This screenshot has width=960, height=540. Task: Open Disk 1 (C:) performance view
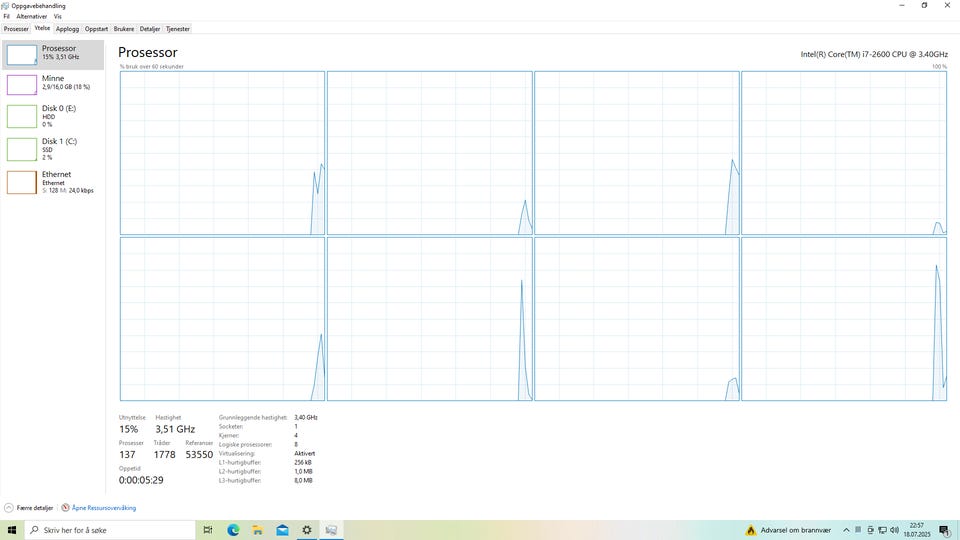point(53,149)
